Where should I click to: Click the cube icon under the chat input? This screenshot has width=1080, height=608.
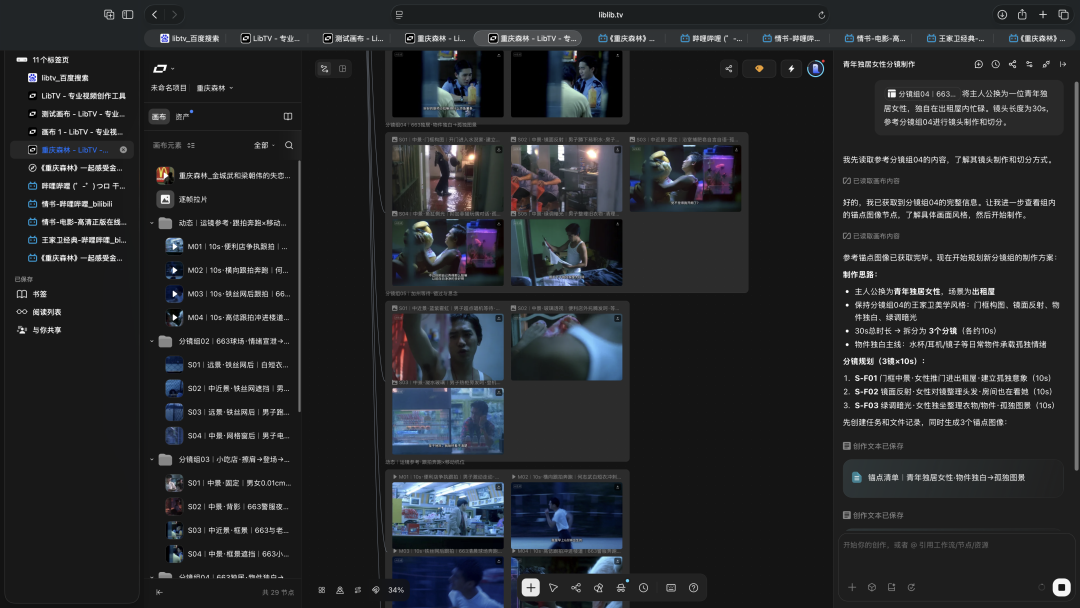872,587
